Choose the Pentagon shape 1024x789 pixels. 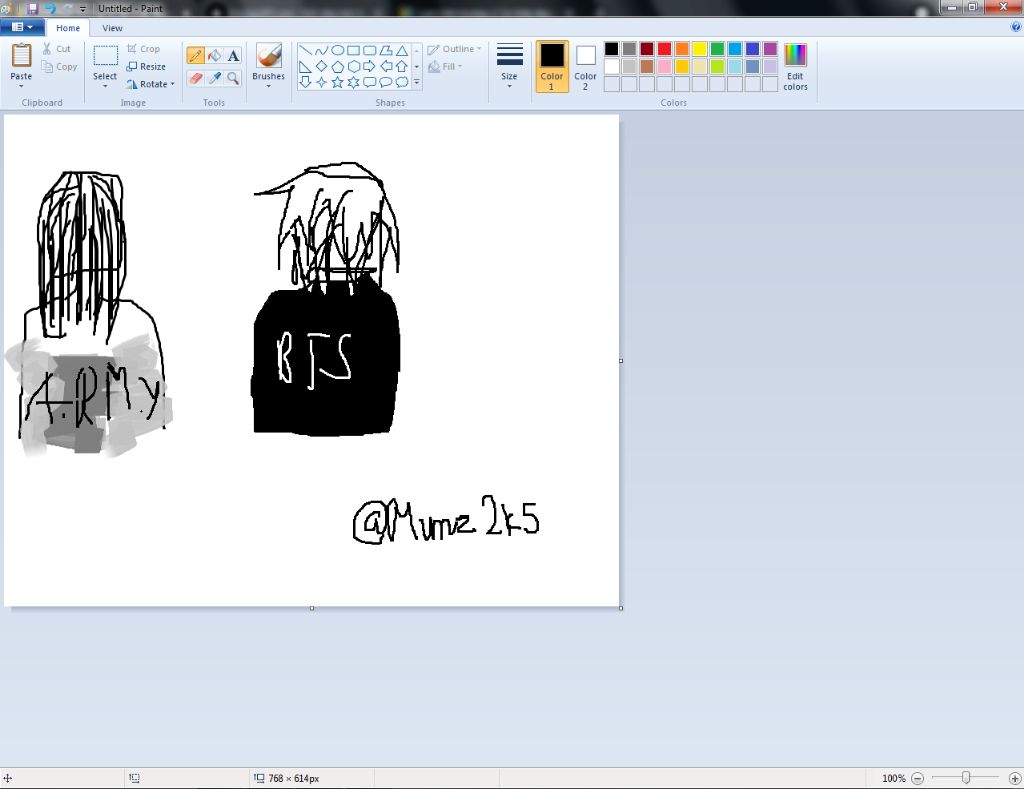pos(338,66)
